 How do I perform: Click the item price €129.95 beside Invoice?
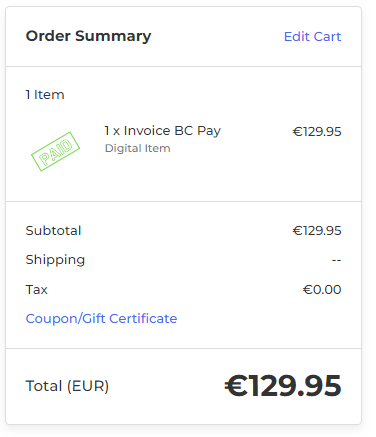pos(317,132)
